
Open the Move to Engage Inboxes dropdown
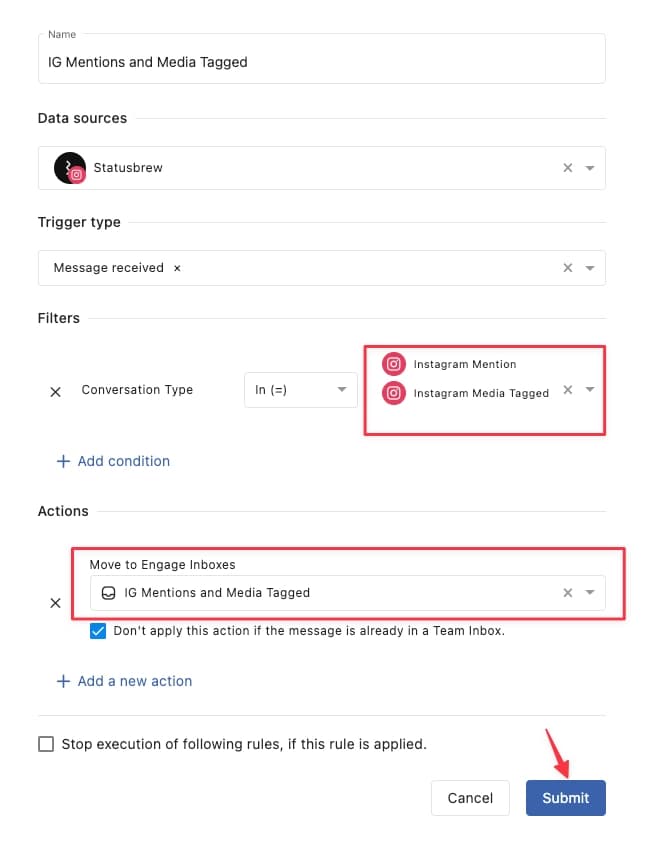tap(590, 592)
